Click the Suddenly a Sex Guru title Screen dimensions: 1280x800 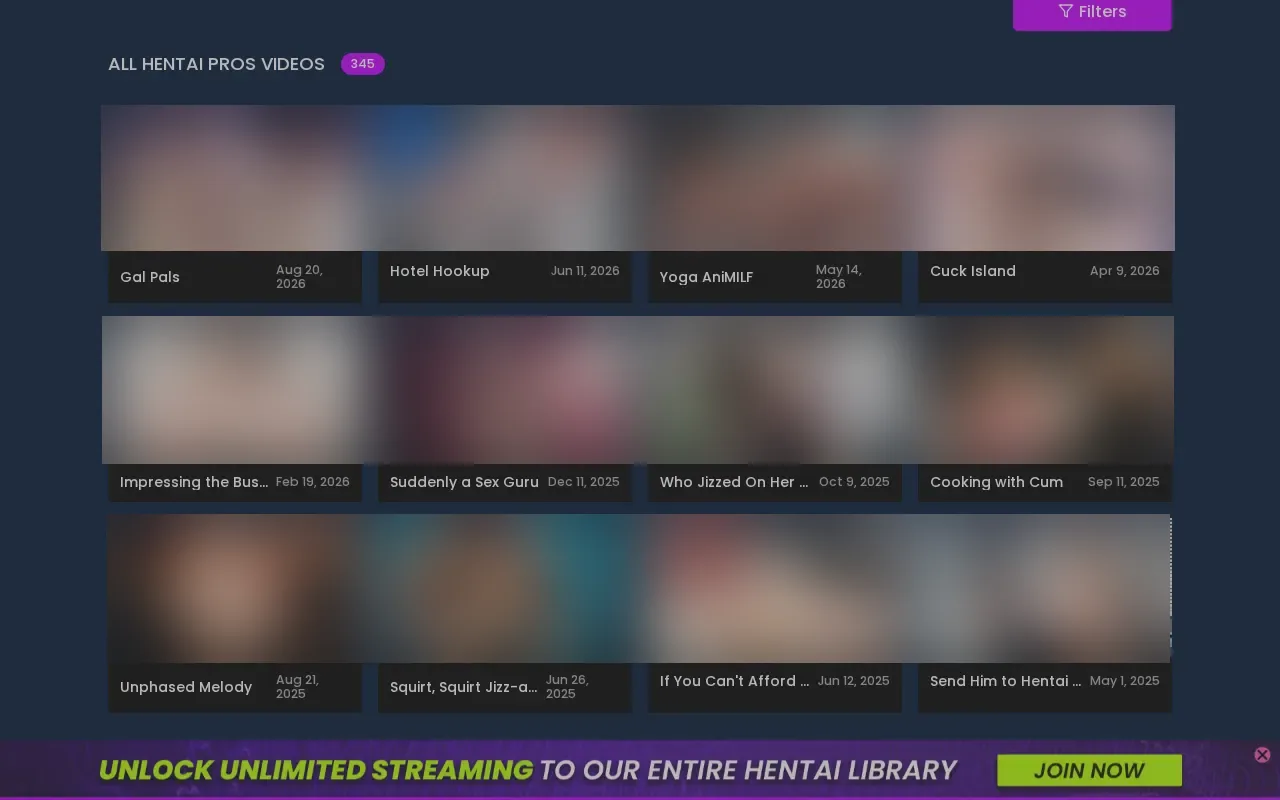464,482
